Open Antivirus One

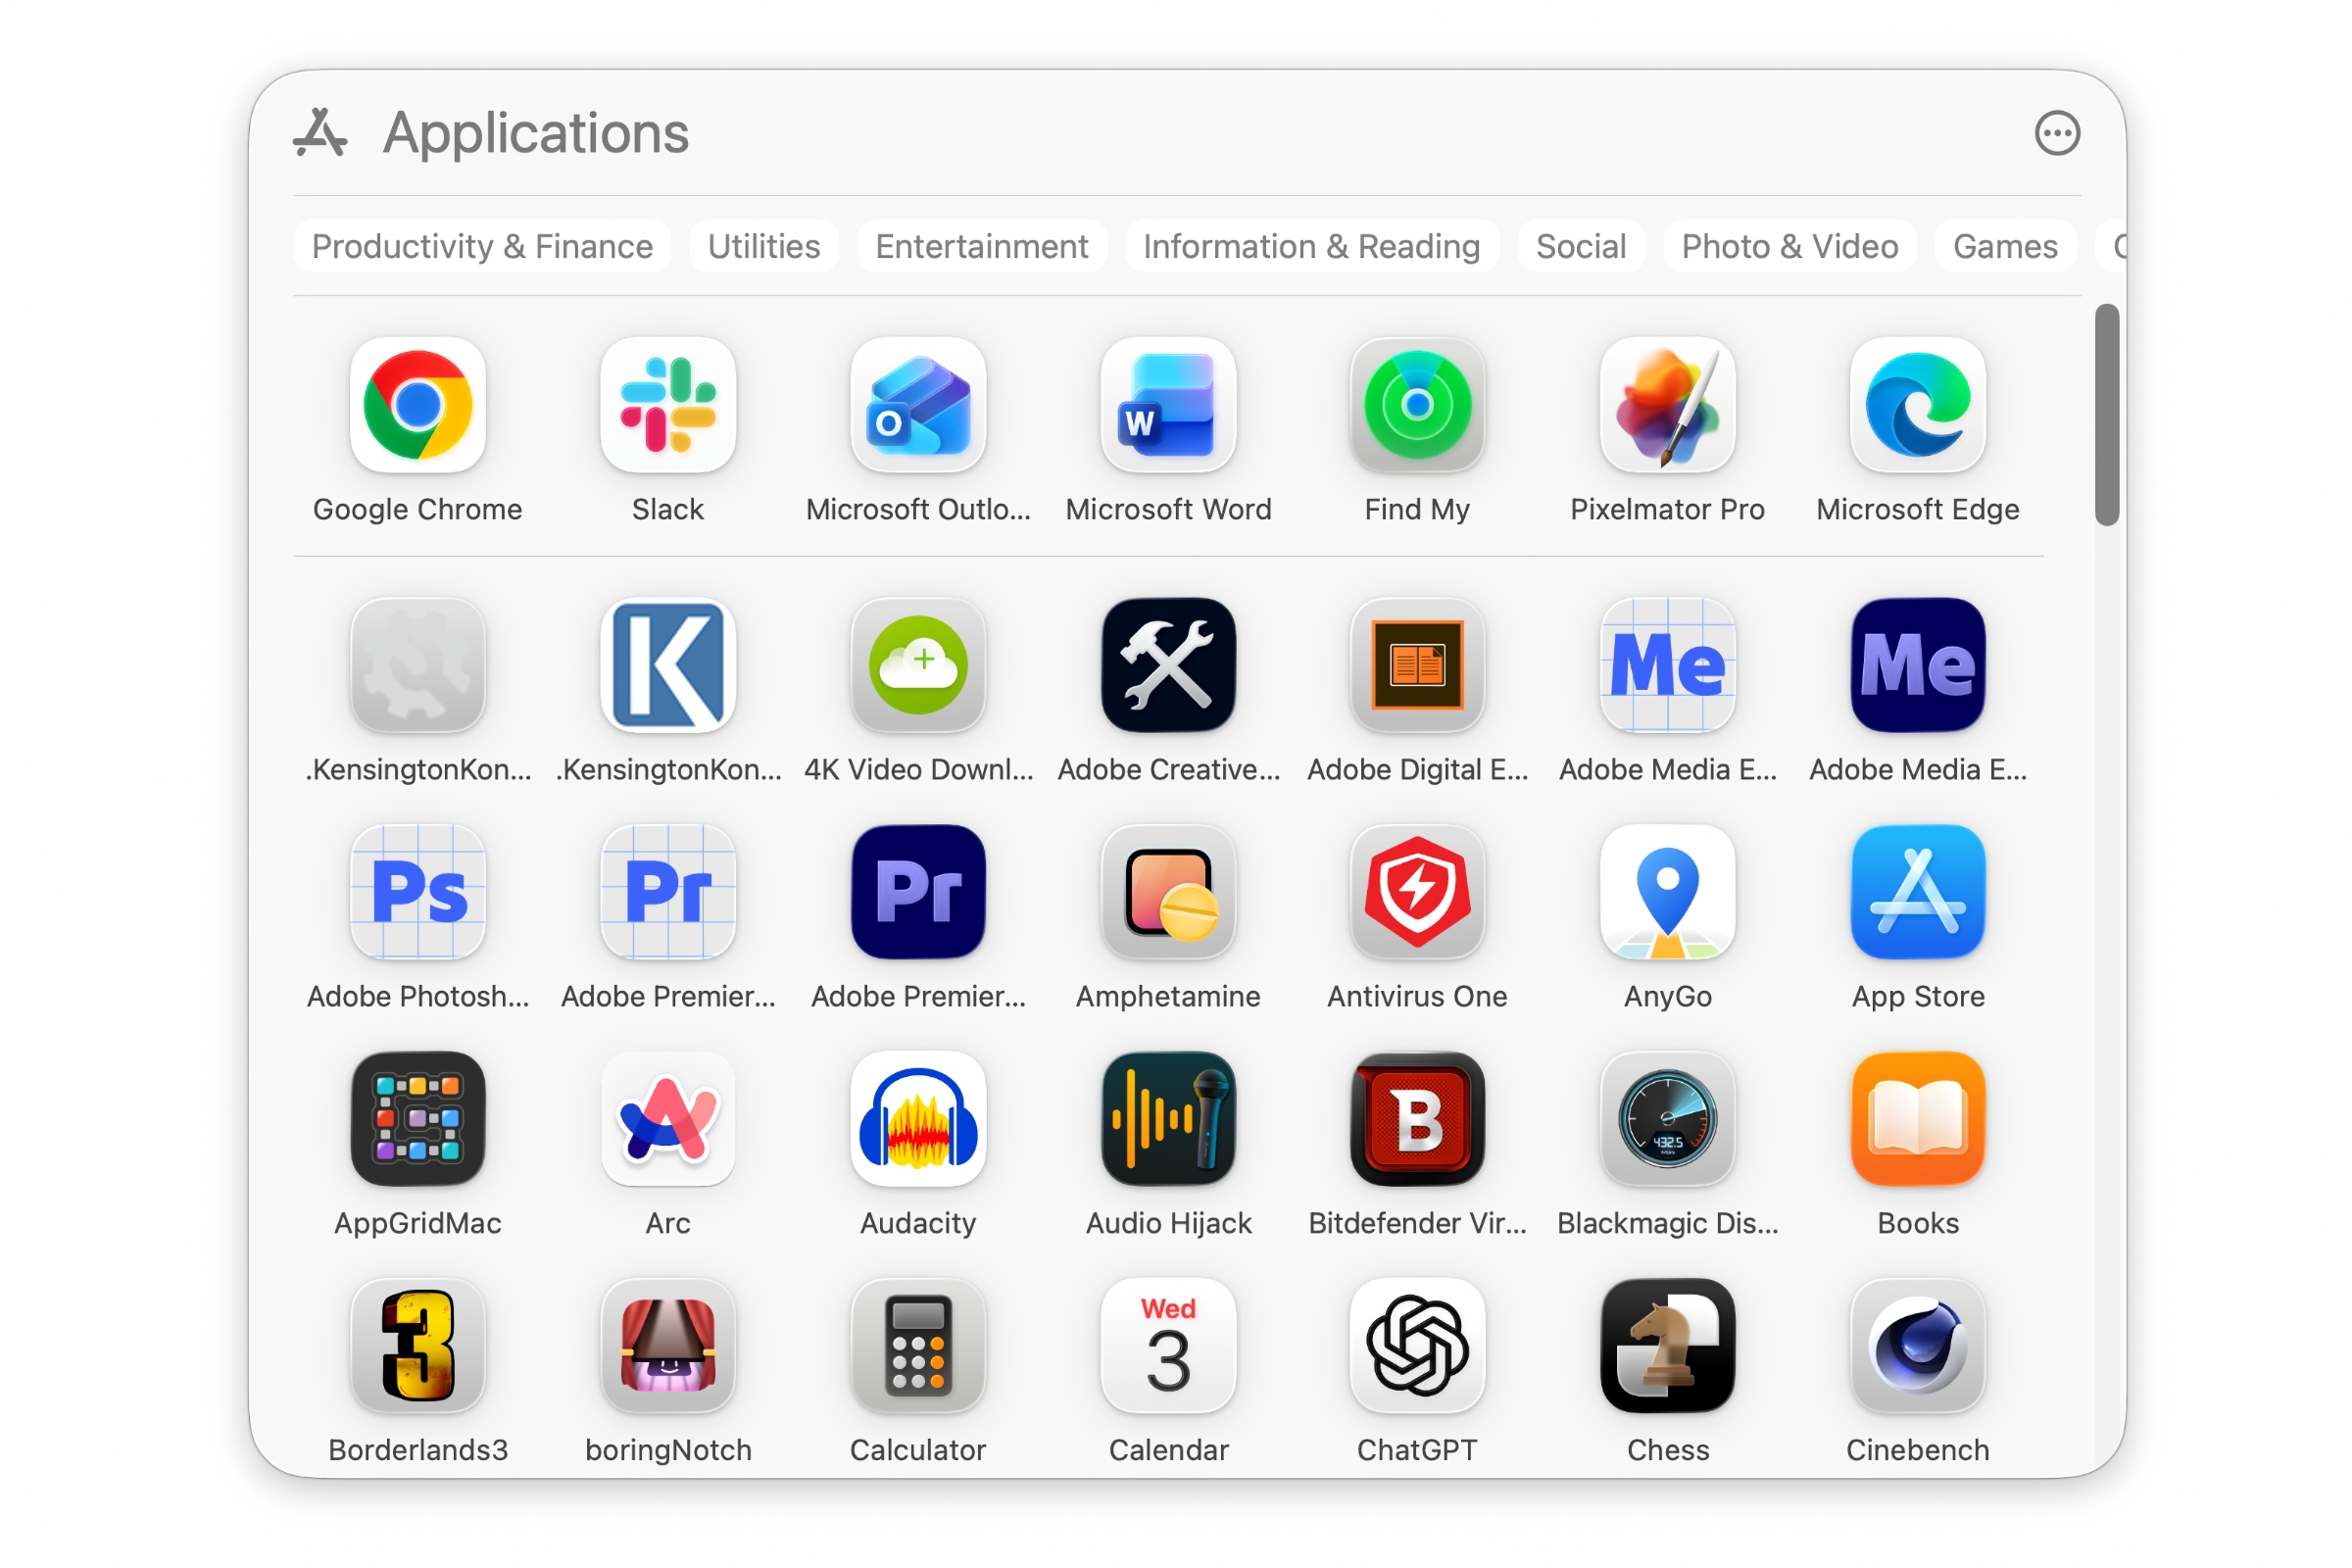point(1418,892)
